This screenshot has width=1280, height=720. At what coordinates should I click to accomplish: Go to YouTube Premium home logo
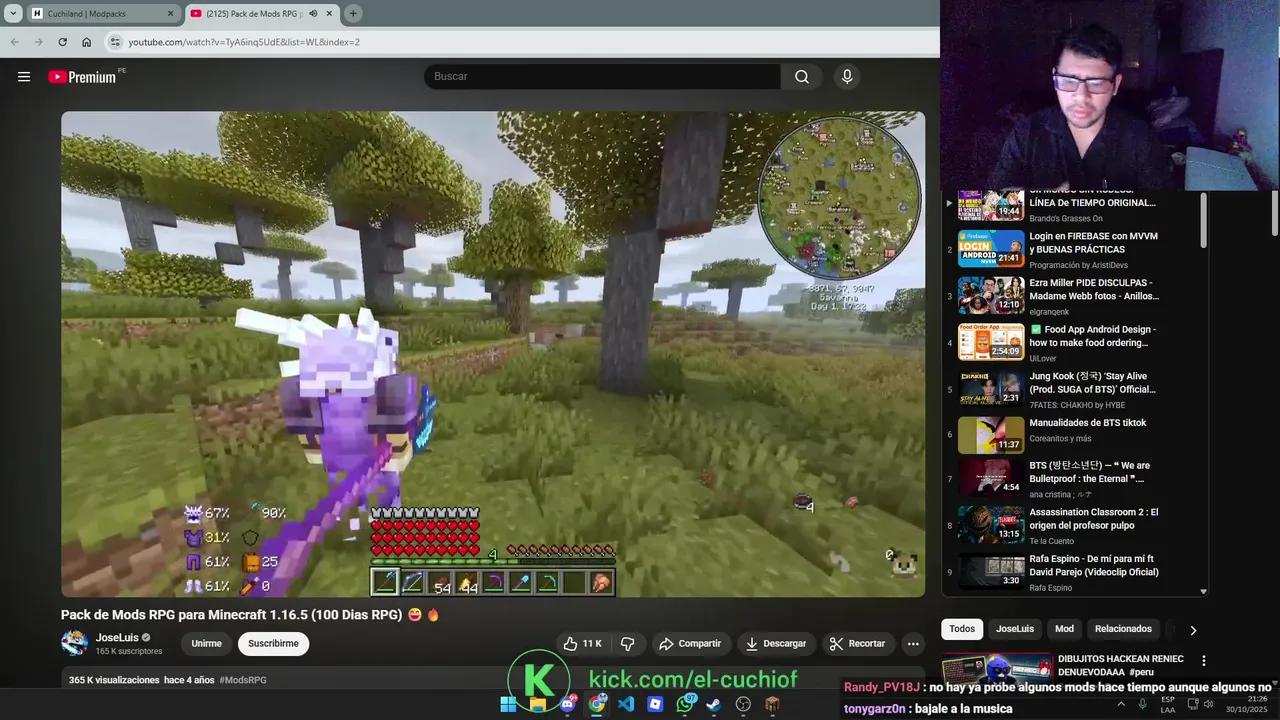84,77
